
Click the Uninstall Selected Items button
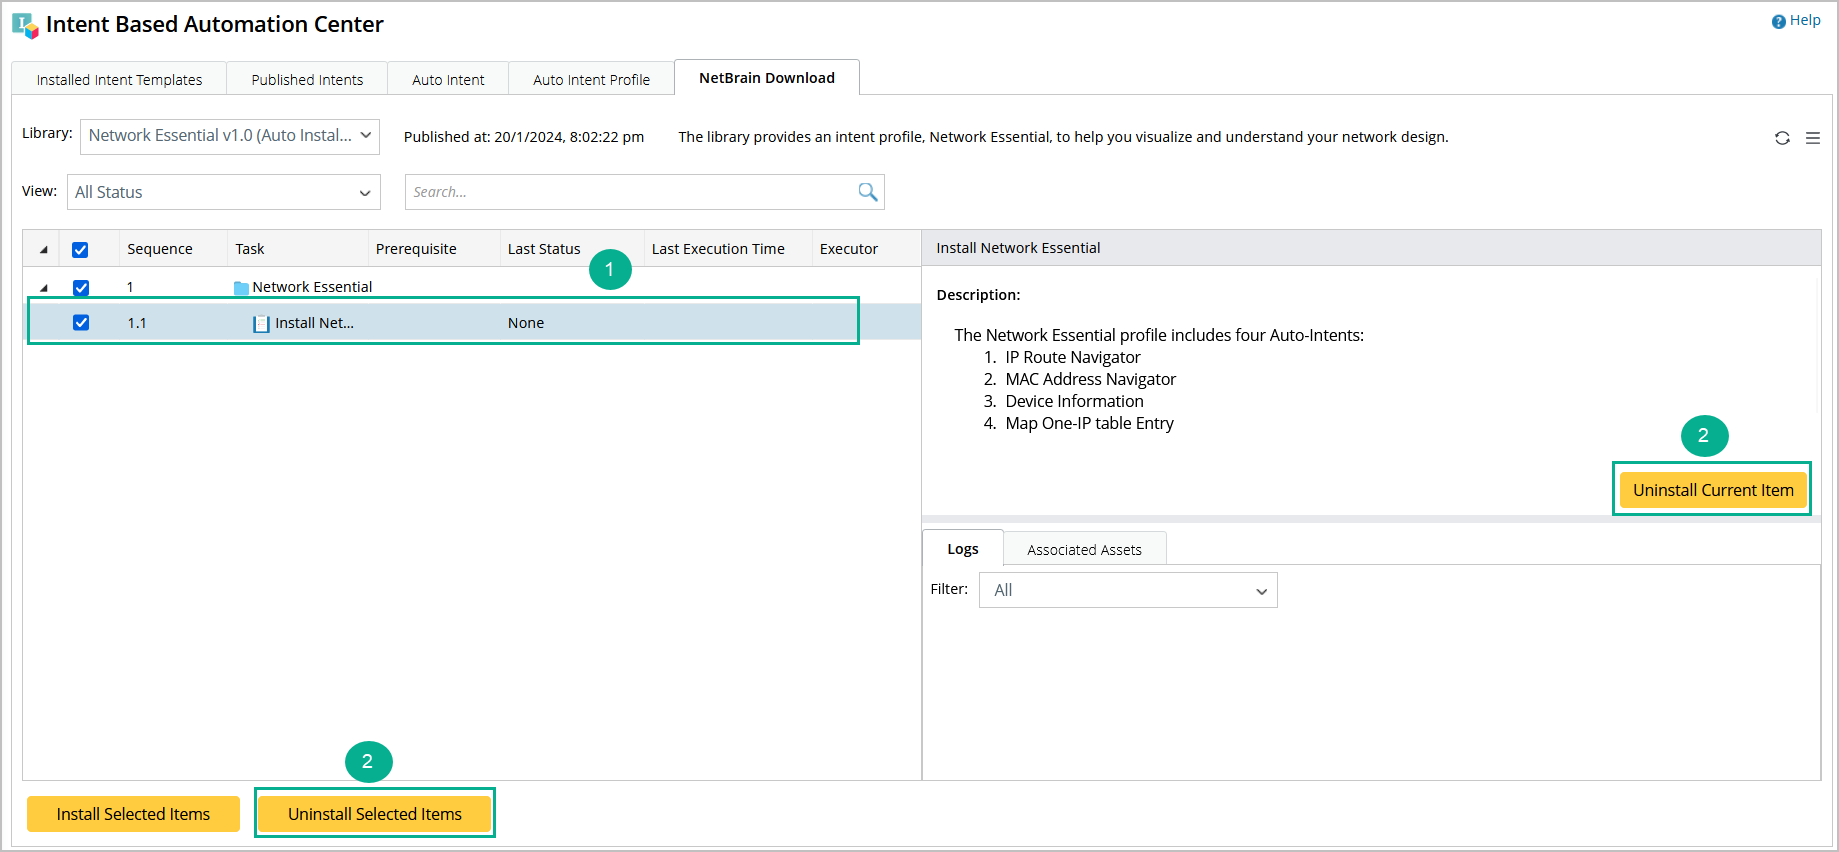[375, 814]
